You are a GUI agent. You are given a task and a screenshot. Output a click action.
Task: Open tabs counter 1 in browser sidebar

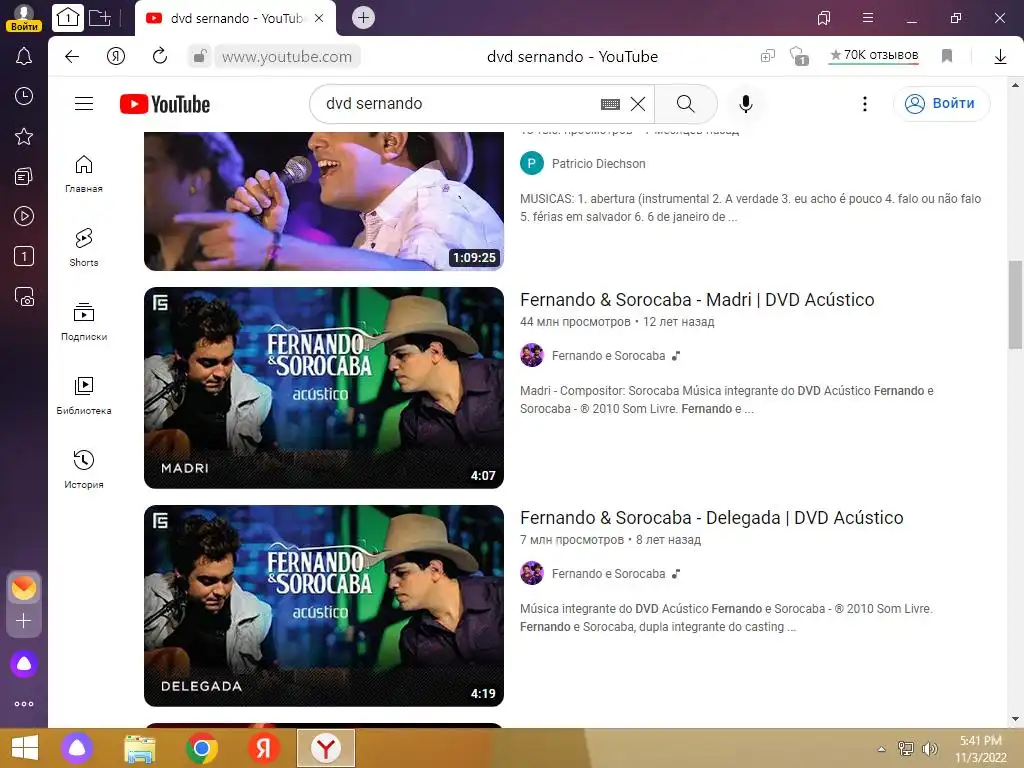click(24, 256)
